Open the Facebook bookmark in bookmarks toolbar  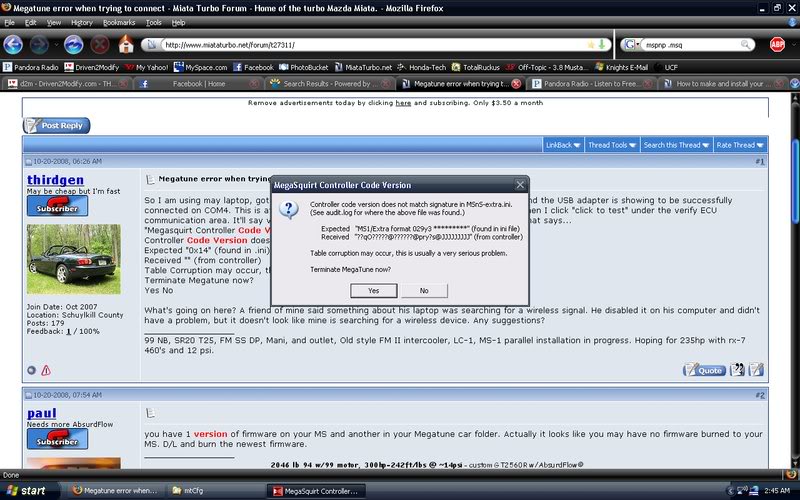point(254,67)
